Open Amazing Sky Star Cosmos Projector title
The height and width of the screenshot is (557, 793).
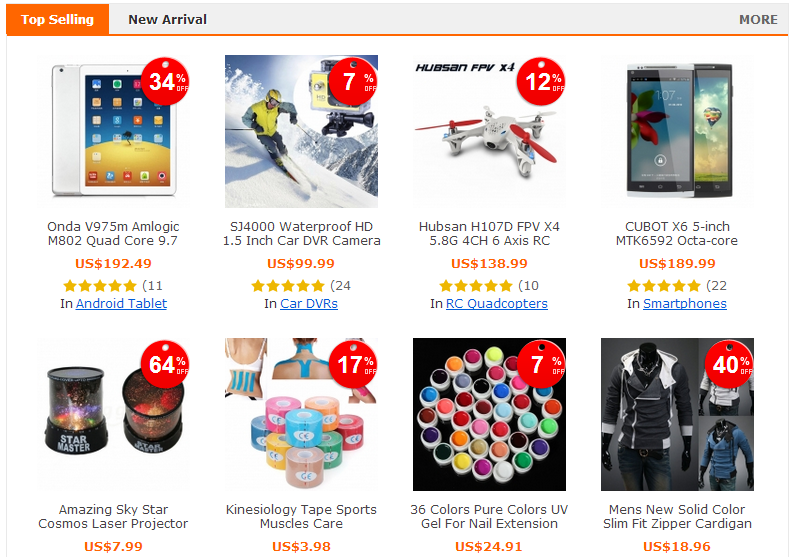(113, 517)
